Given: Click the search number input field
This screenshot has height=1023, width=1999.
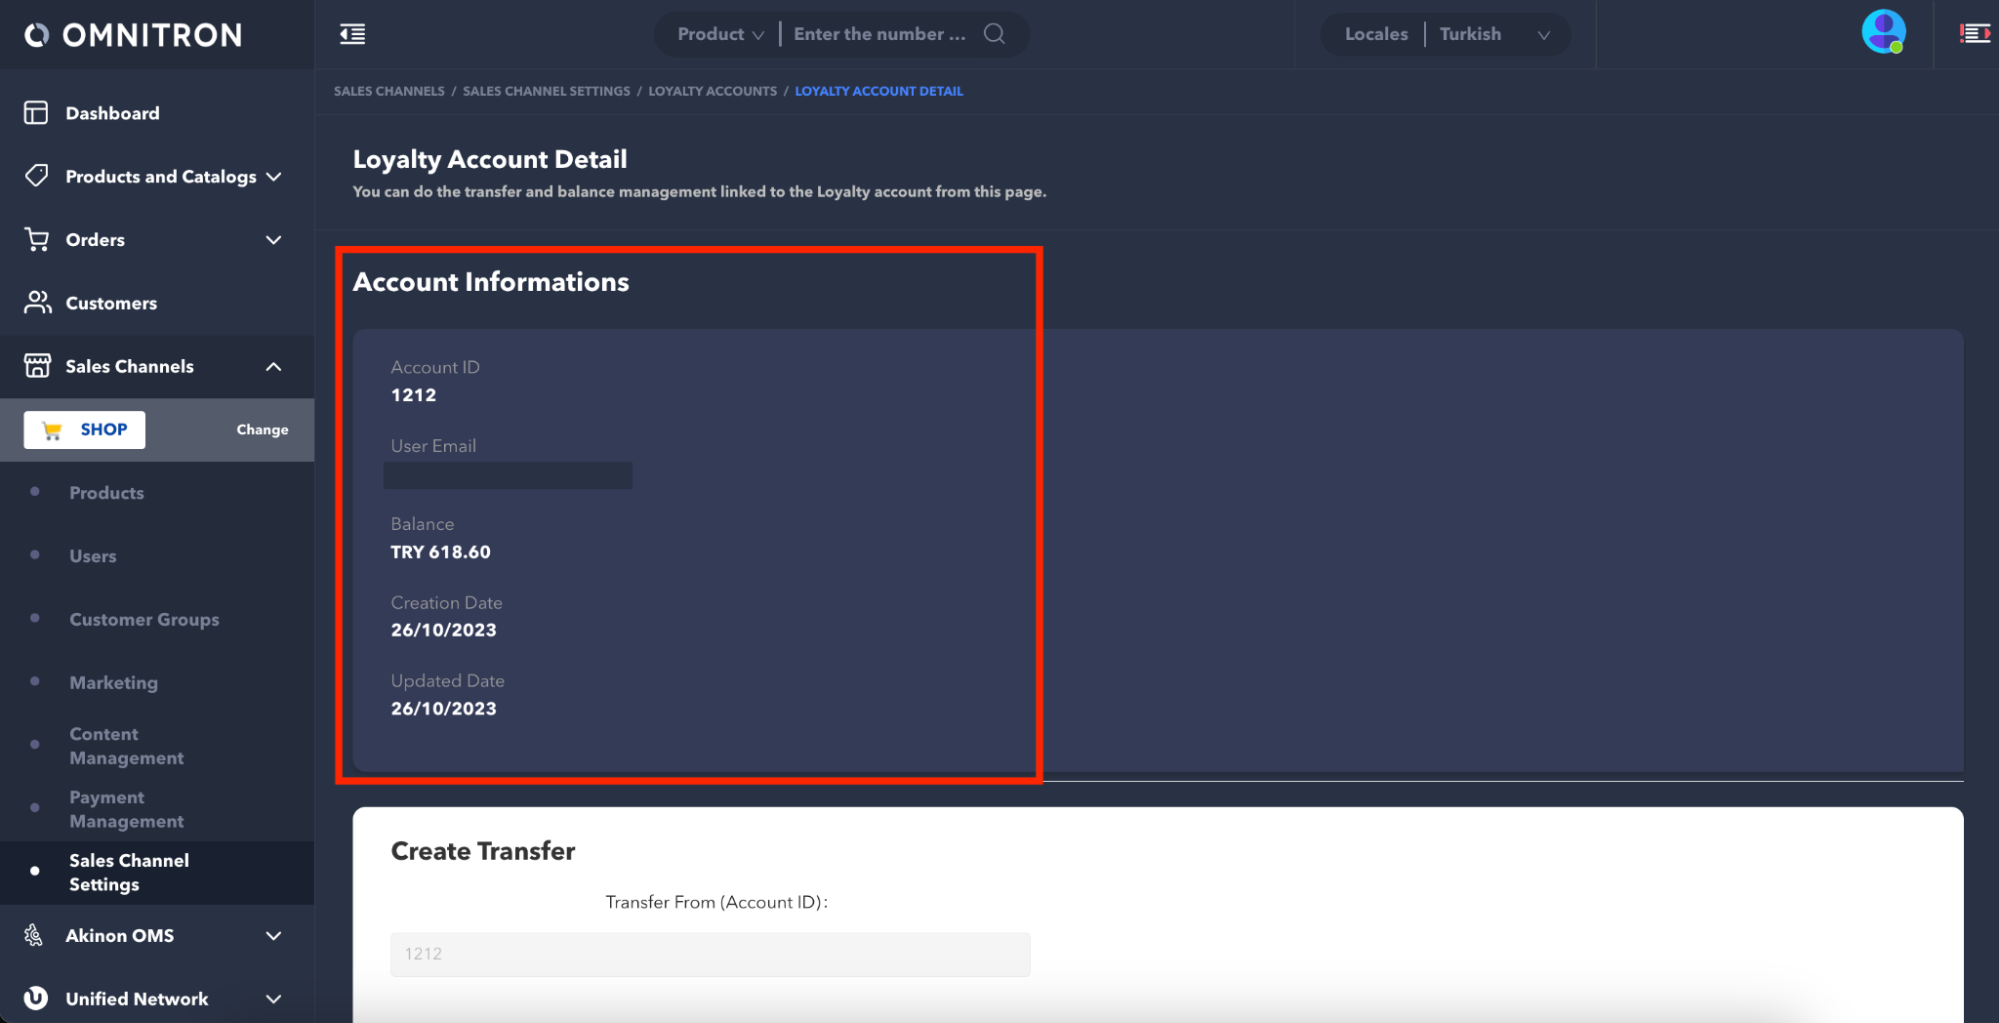Looking at the screenshot, I should click(x=879, y=34).
